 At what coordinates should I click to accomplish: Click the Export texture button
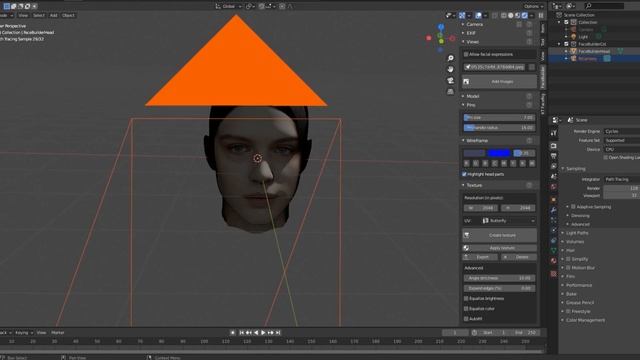[480, 257]
